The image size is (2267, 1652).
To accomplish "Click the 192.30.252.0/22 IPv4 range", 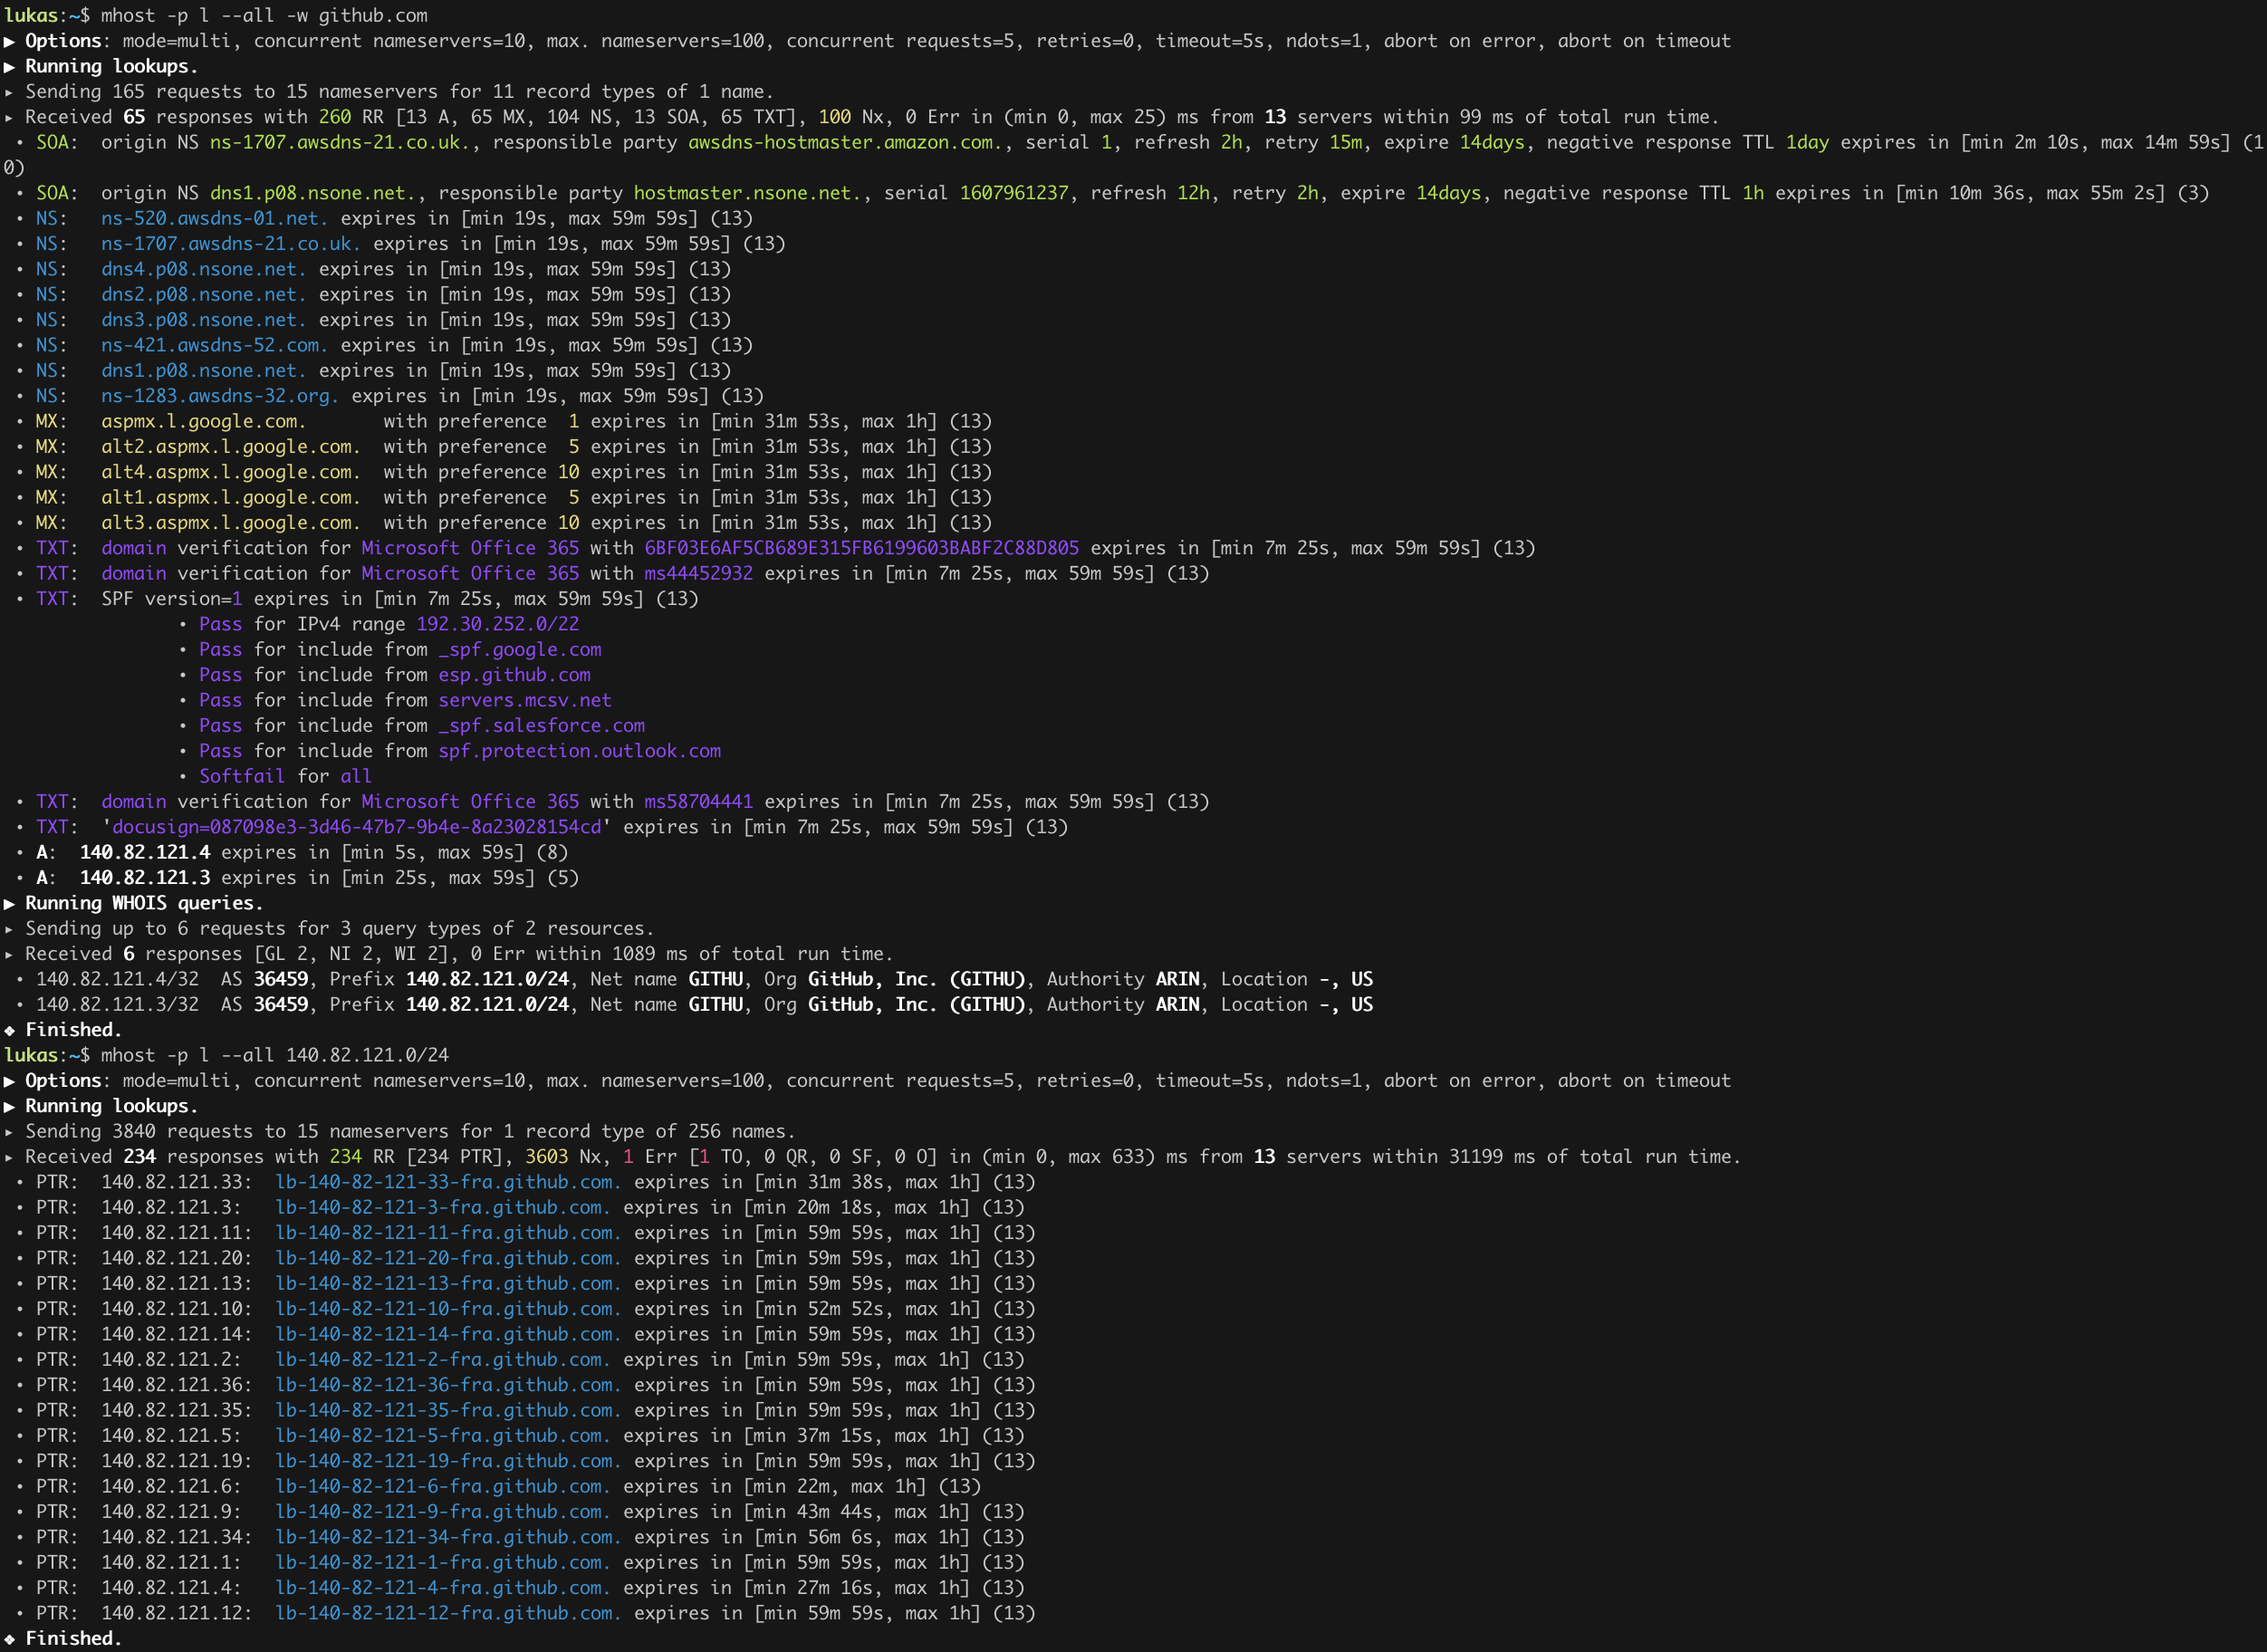I will [x=497, y=624].
